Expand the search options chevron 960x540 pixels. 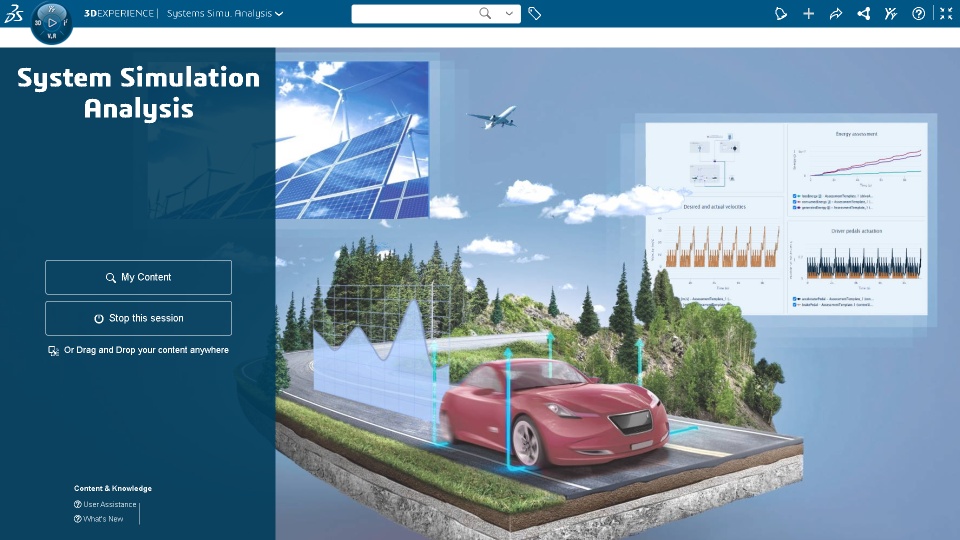[509, 13]
